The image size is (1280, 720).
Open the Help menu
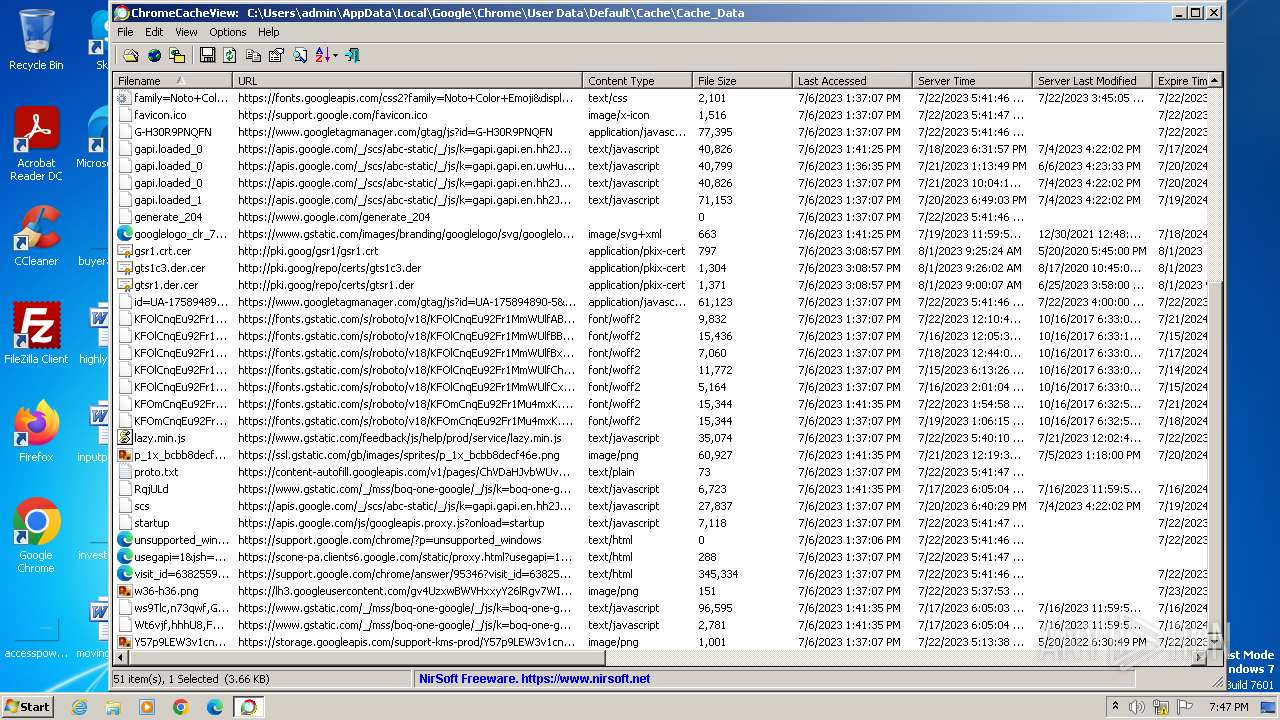point(269,32)
